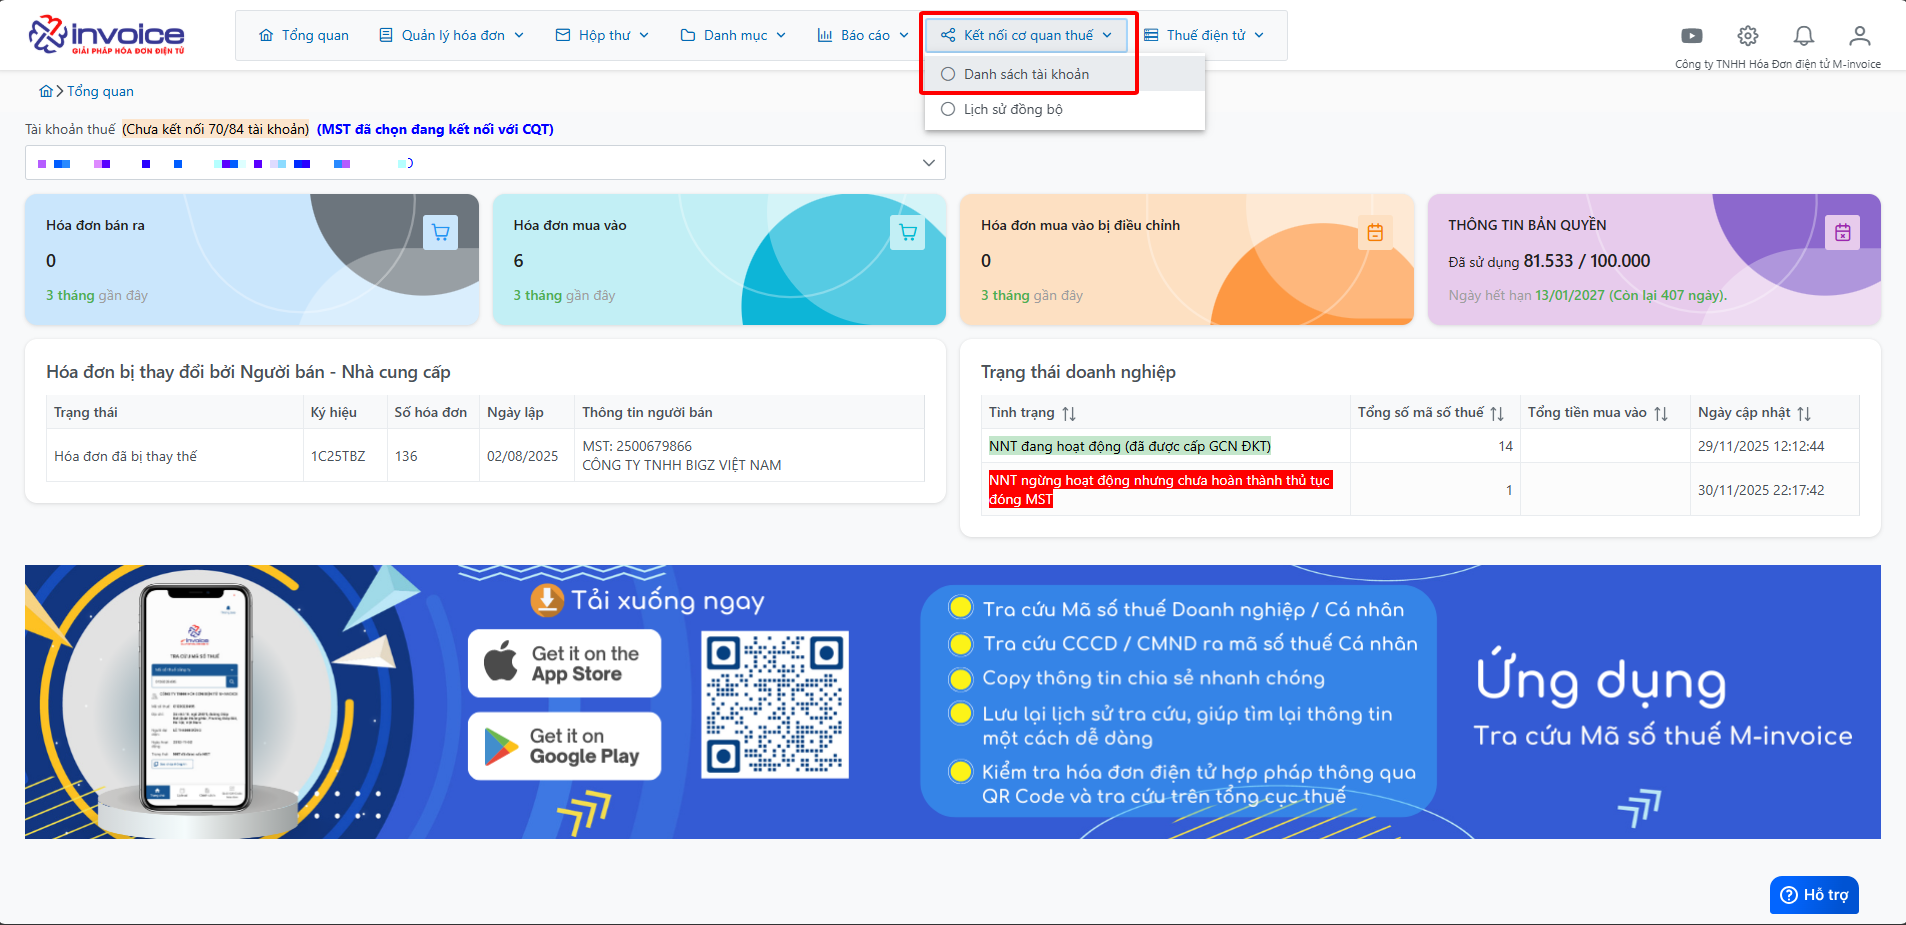Viewport: 1906px width, 925px height.
Task: Expand the Quản lý hóa đơn dropdown menu
Action: pyautogui.click(x=452, y=35)
